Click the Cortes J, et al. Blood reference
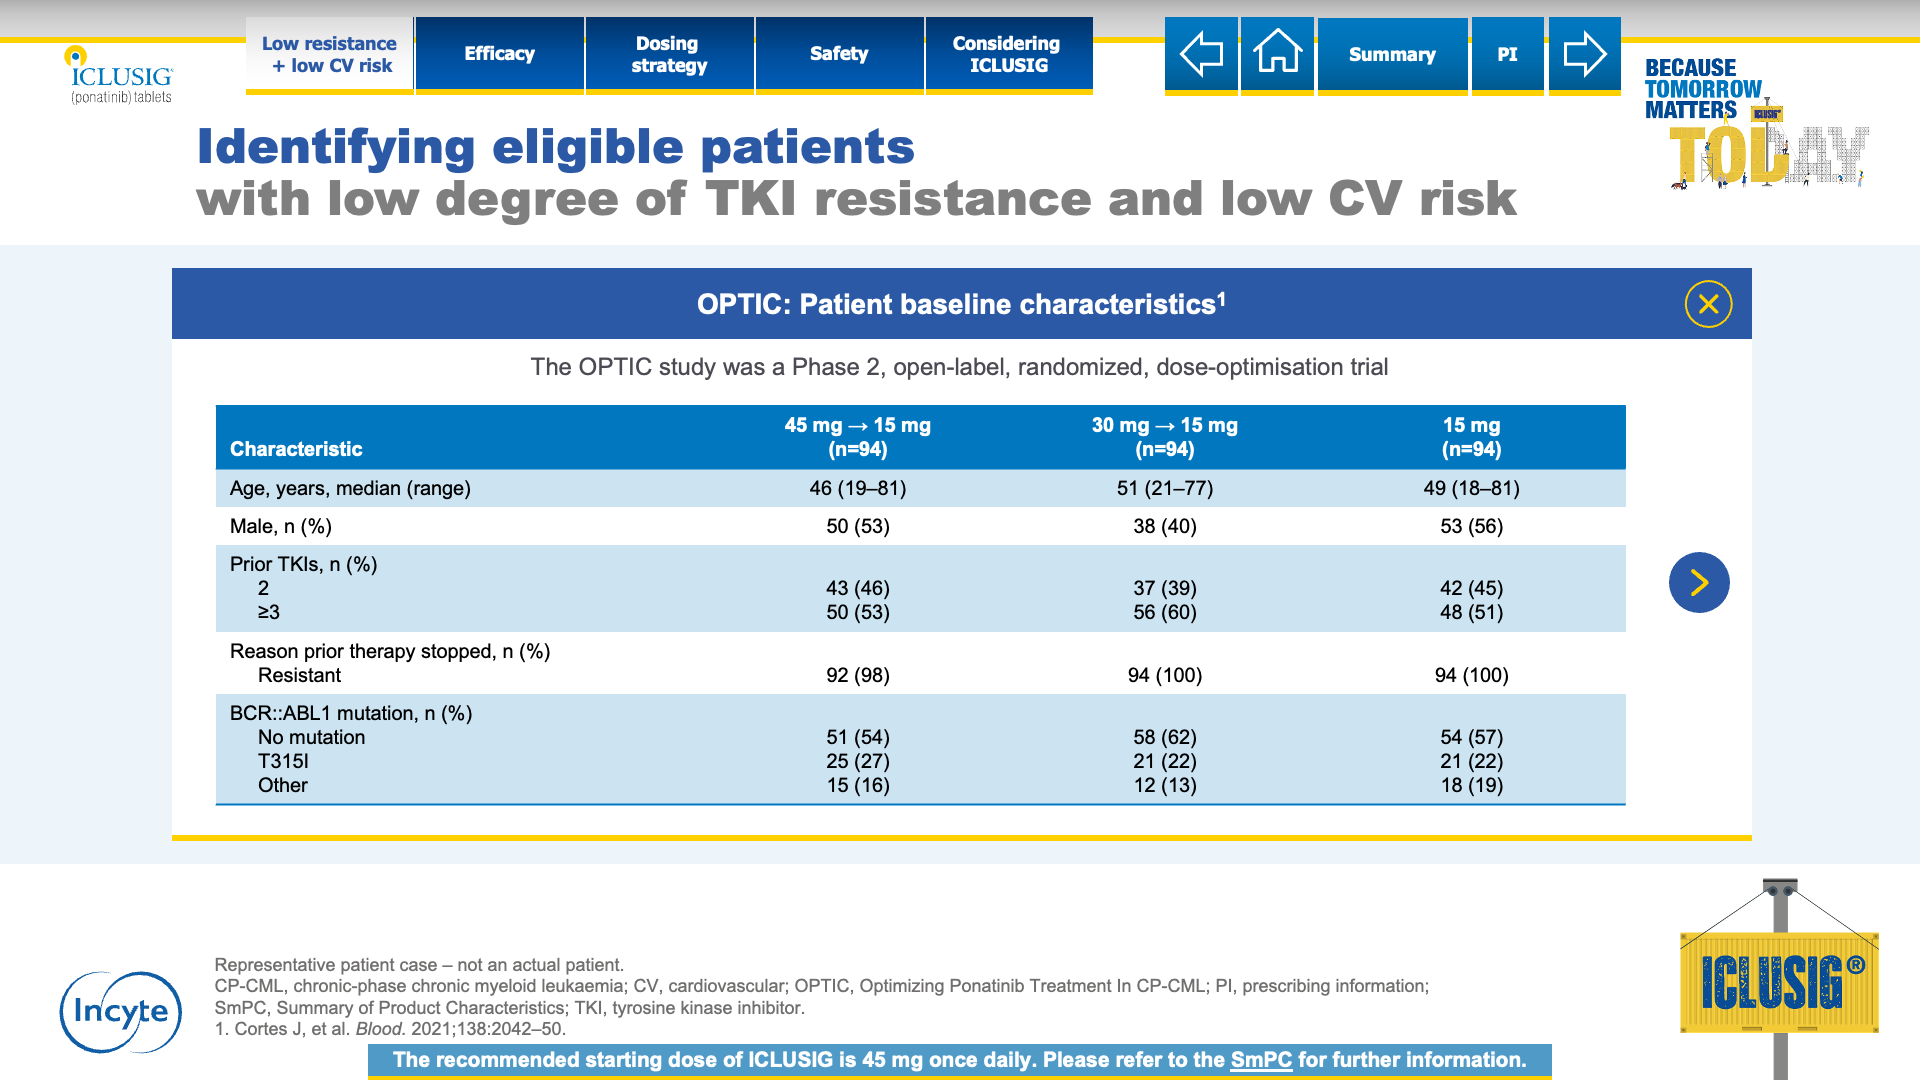The height and width of the screenshot is (1080, 1920). tap(390, 1029)
